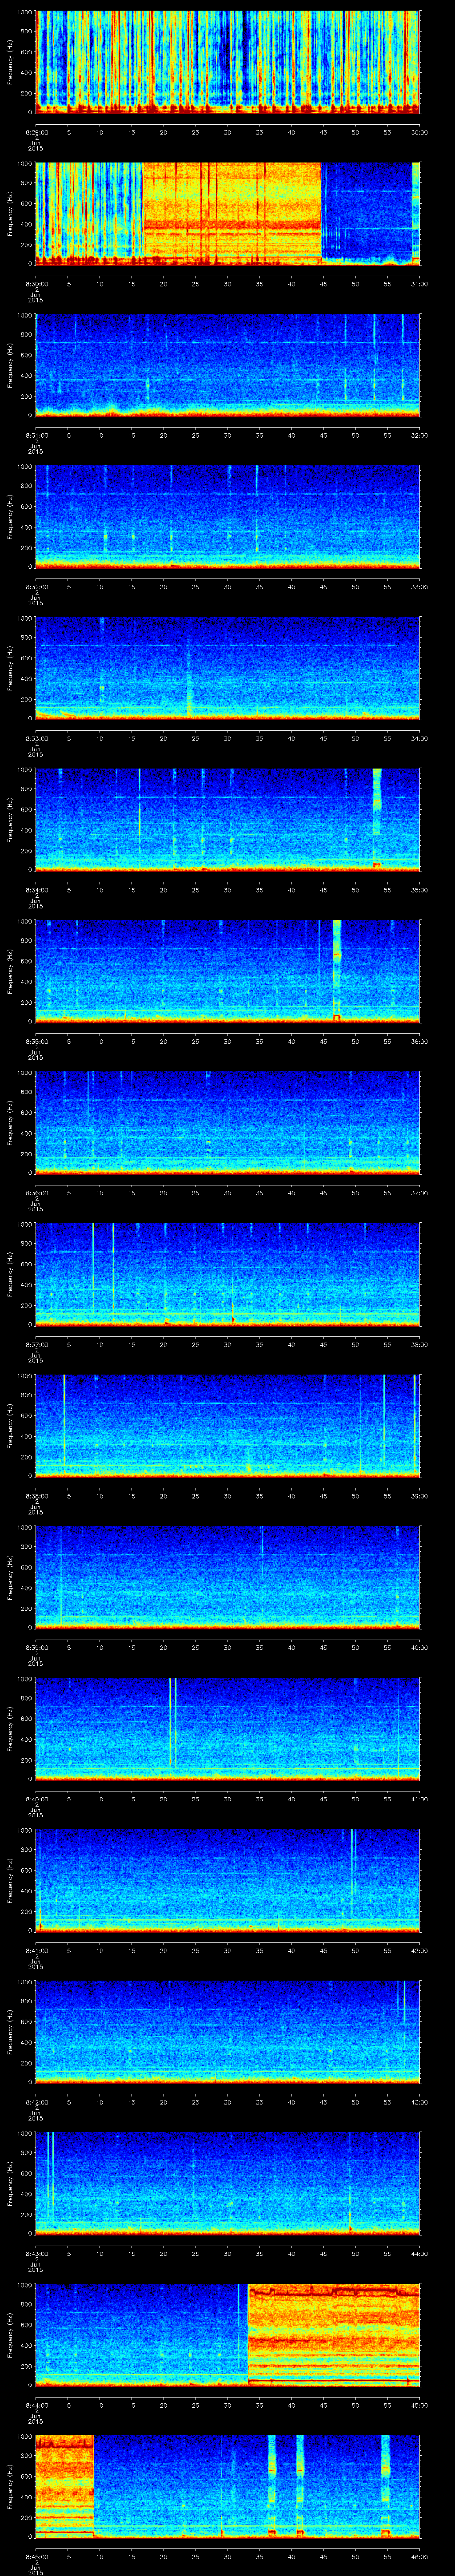Select the spectrogram panel starting at 8:37:00

(228, 1274)
